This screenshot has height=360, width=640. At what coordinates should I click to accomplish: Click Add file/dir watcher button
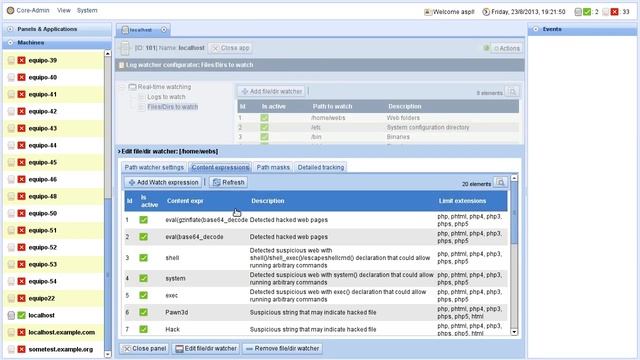(x=271, y=91)
